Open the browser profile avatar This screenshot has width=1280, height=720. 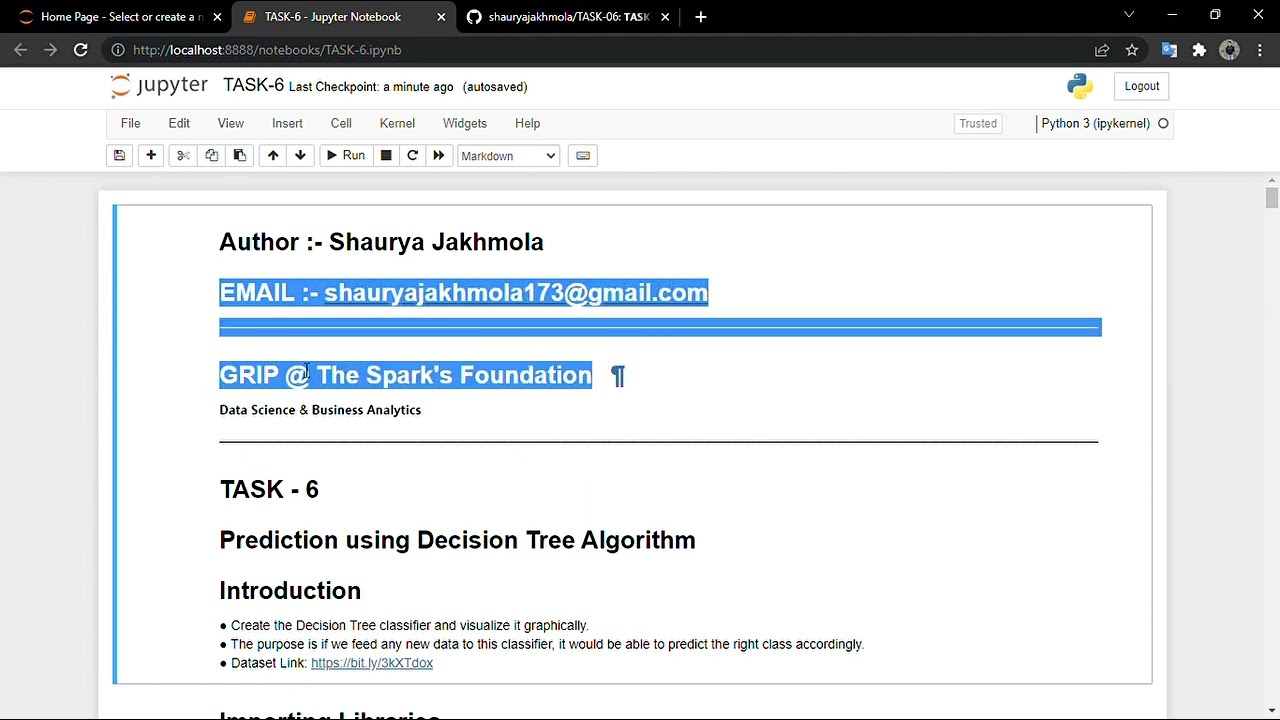click(1230, 50)
